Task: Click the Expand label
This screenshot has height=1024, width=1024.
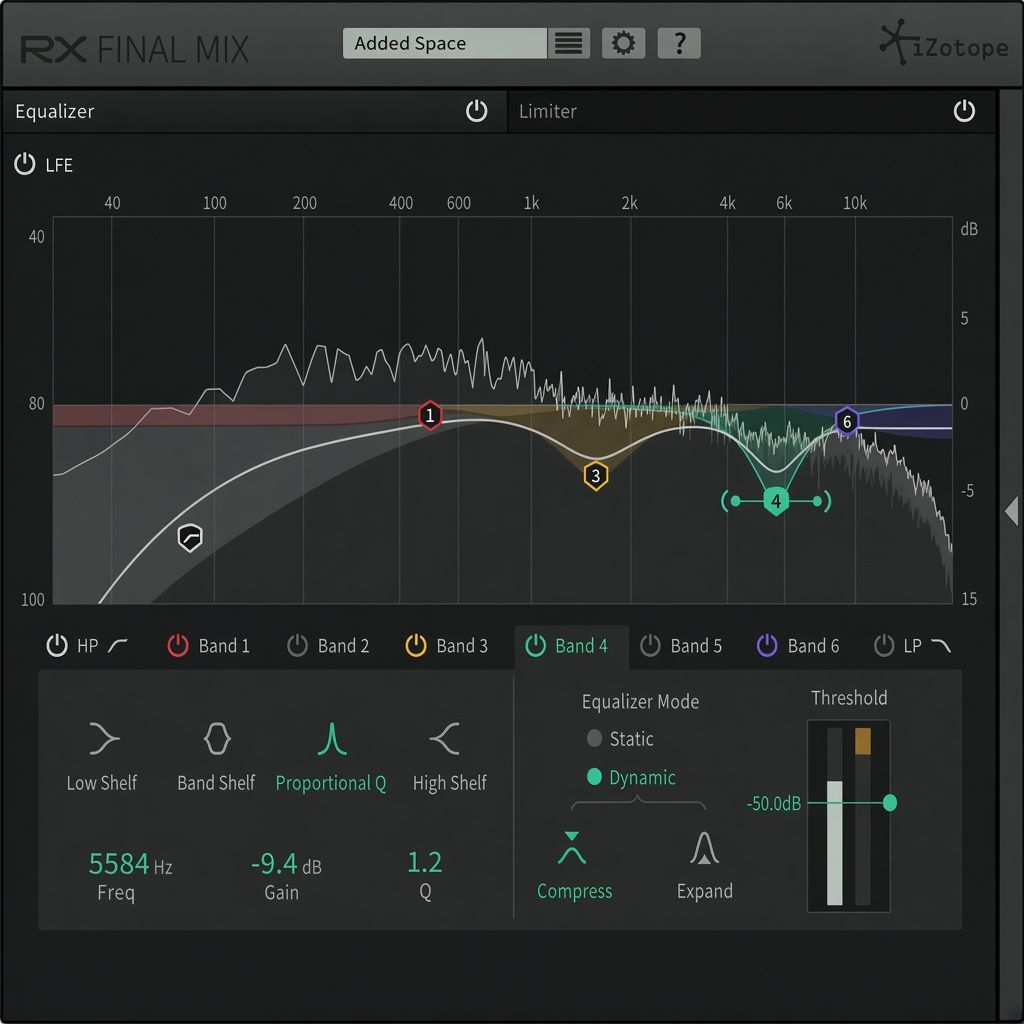Action: pyautogui.click(x=705, y=891)
